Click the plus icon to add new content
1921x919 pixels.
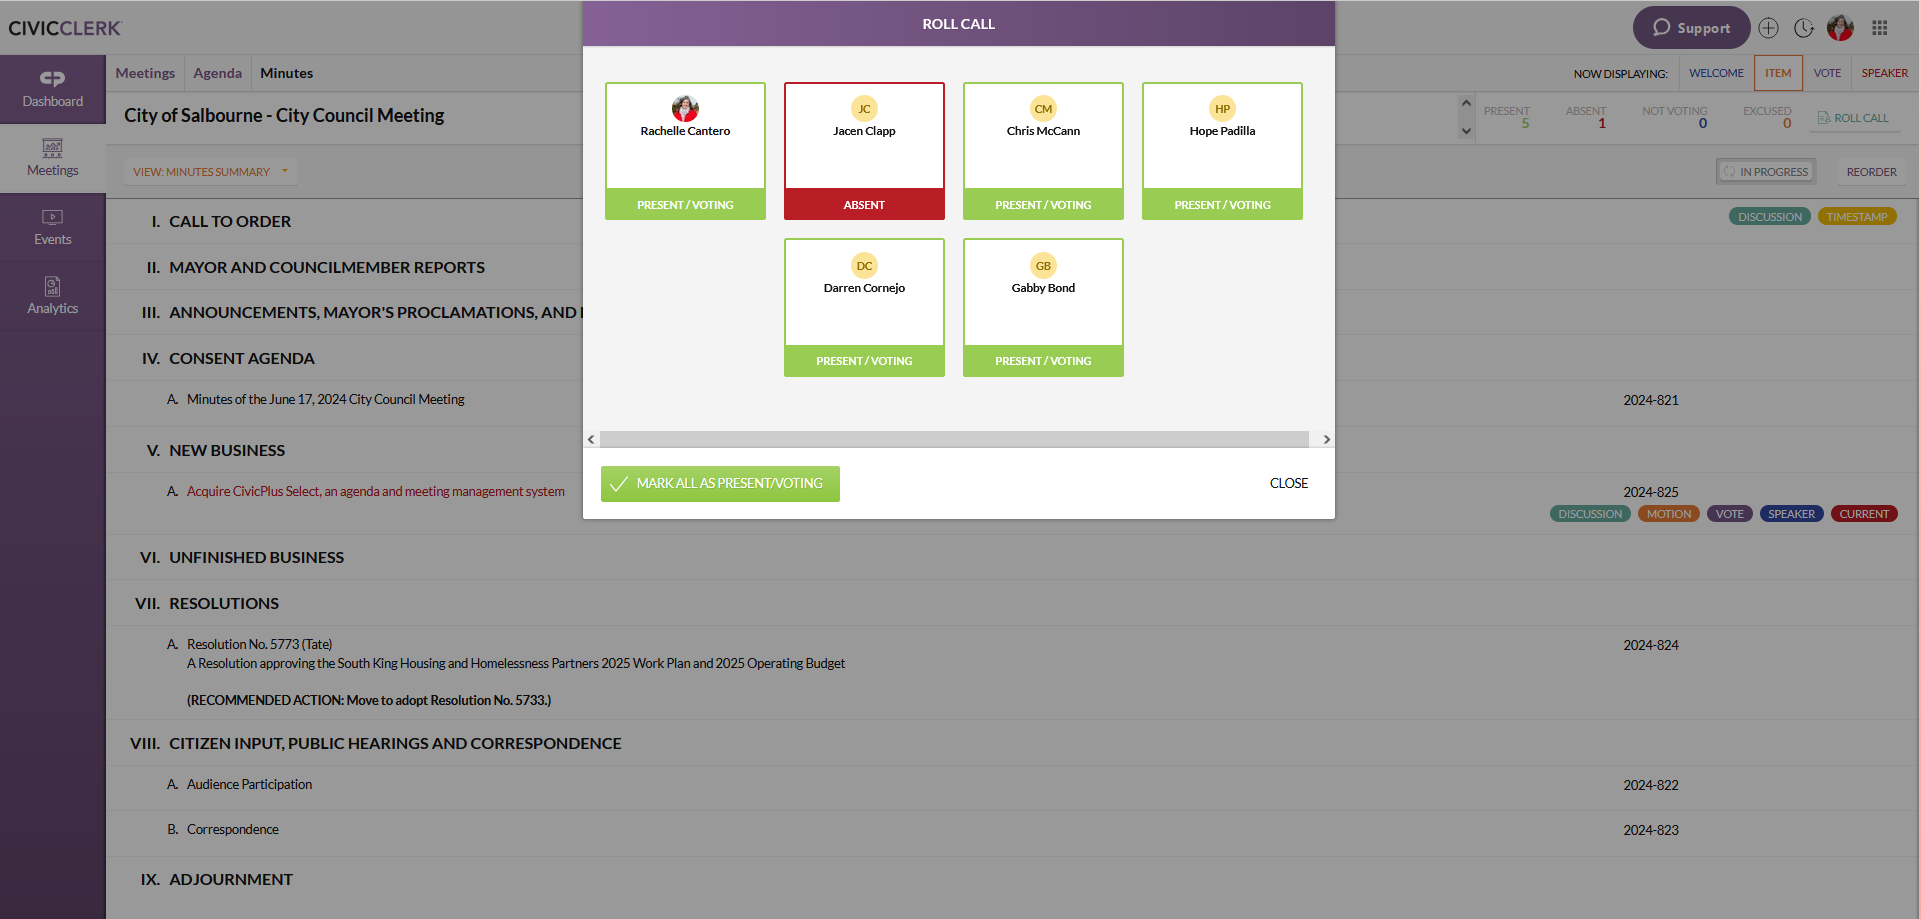[1768, 28]
